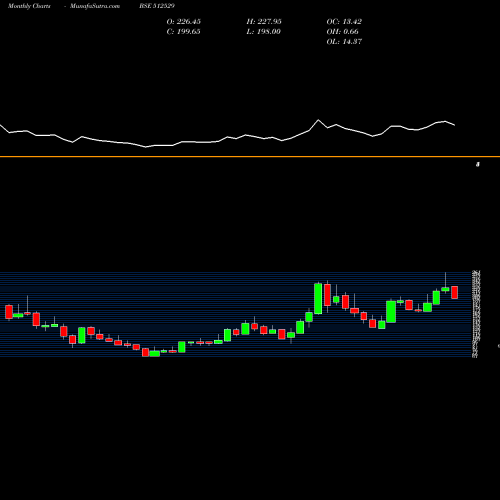Click the 'OH: 0.66' reading
The width and height of the screenshot is (500, 500).
pos(342,32)
